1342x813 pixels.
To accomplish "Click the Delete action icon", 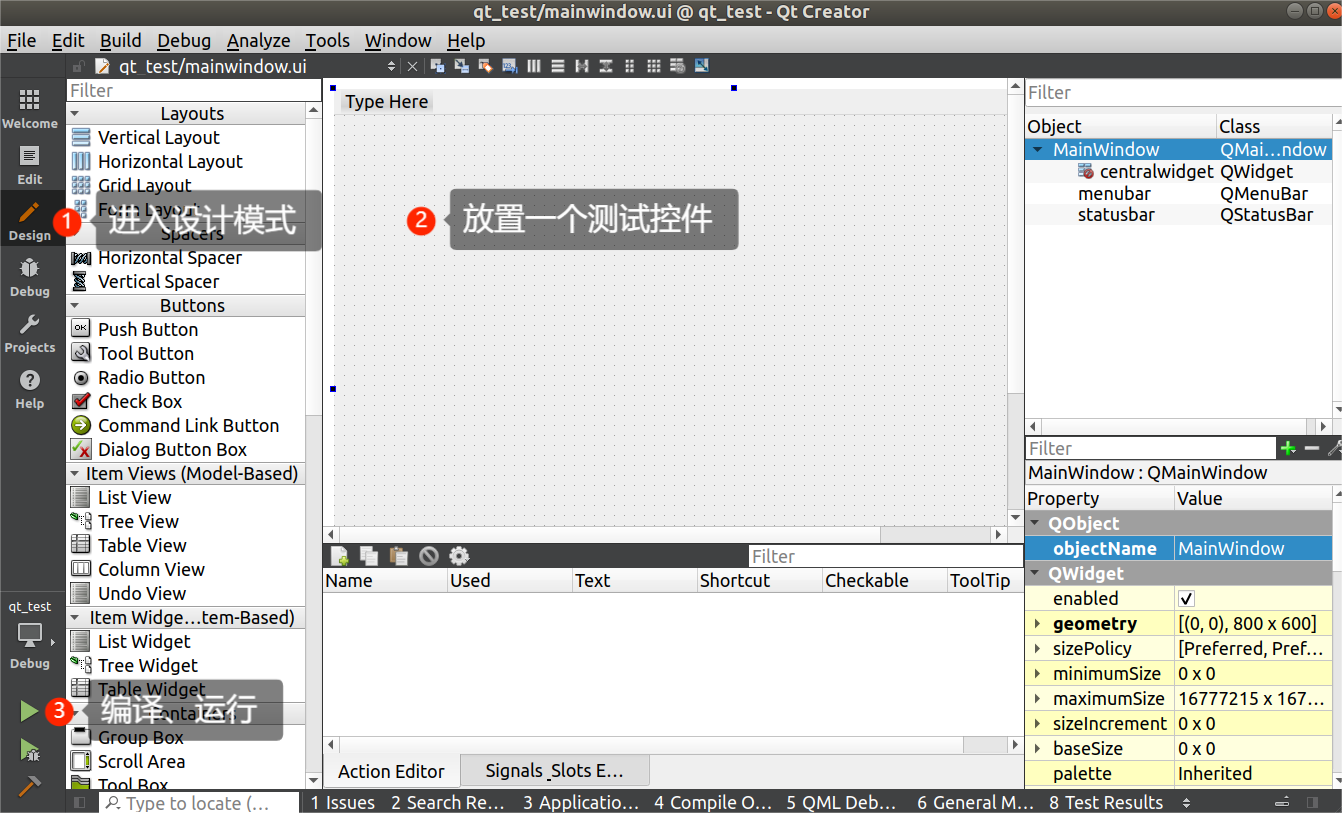I will 429,556.
